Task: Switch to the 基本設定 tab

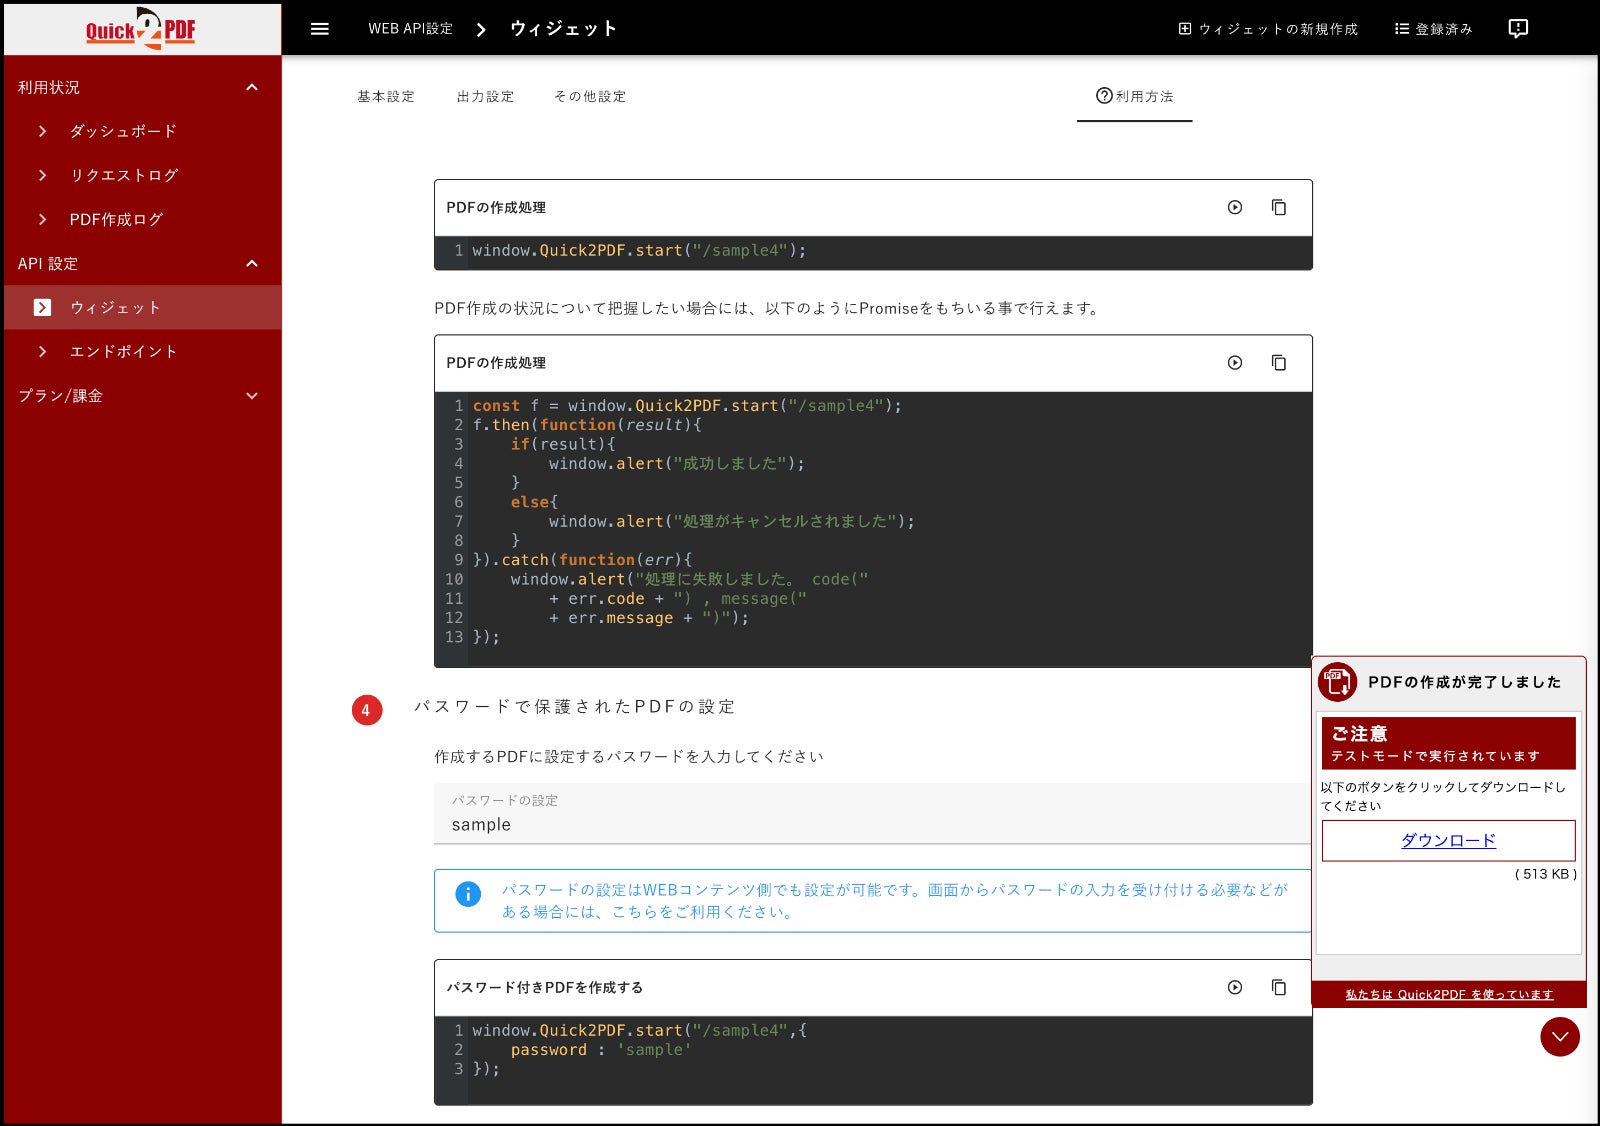Action: 386,97
